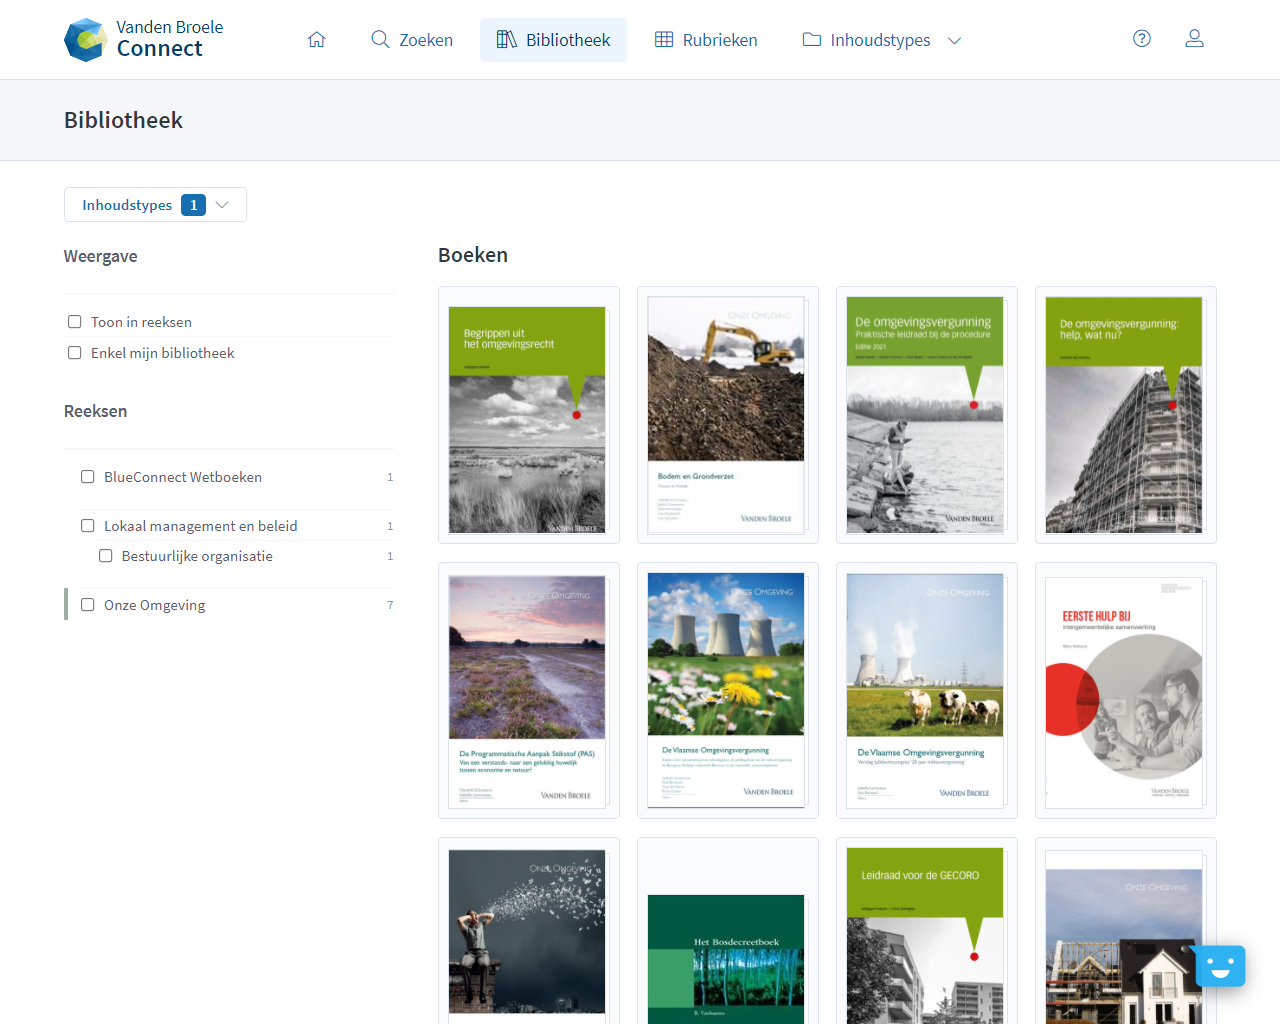Open the user account profile icon
1280x1024 pixels.
tap(1194, 39)
